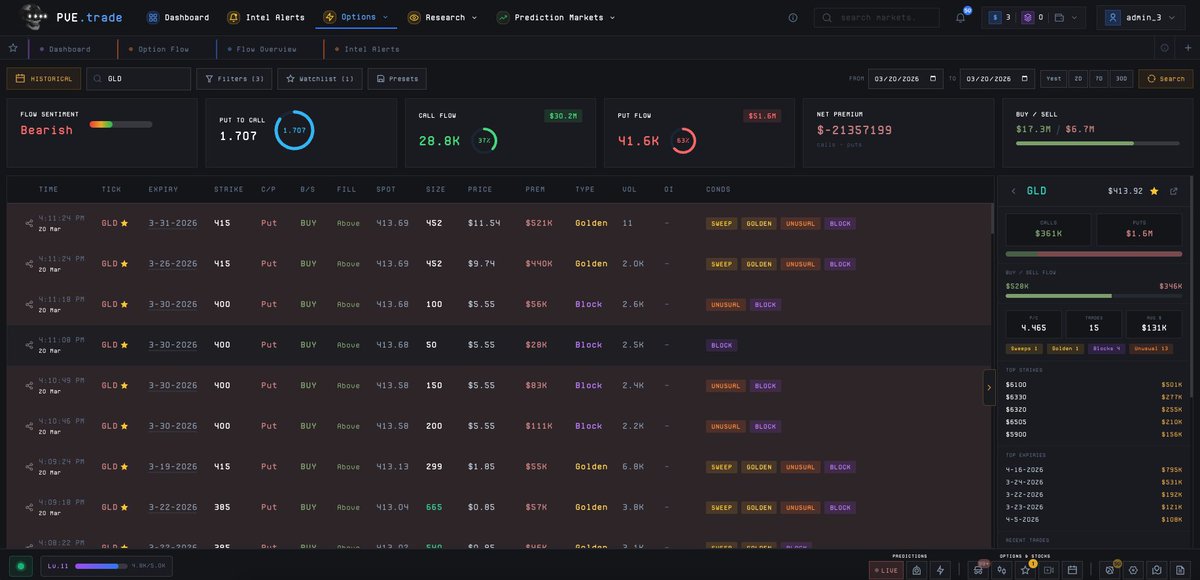Click the green status circle at bottom left
Screen dimensions: 1200x580
tap(20, 566)
